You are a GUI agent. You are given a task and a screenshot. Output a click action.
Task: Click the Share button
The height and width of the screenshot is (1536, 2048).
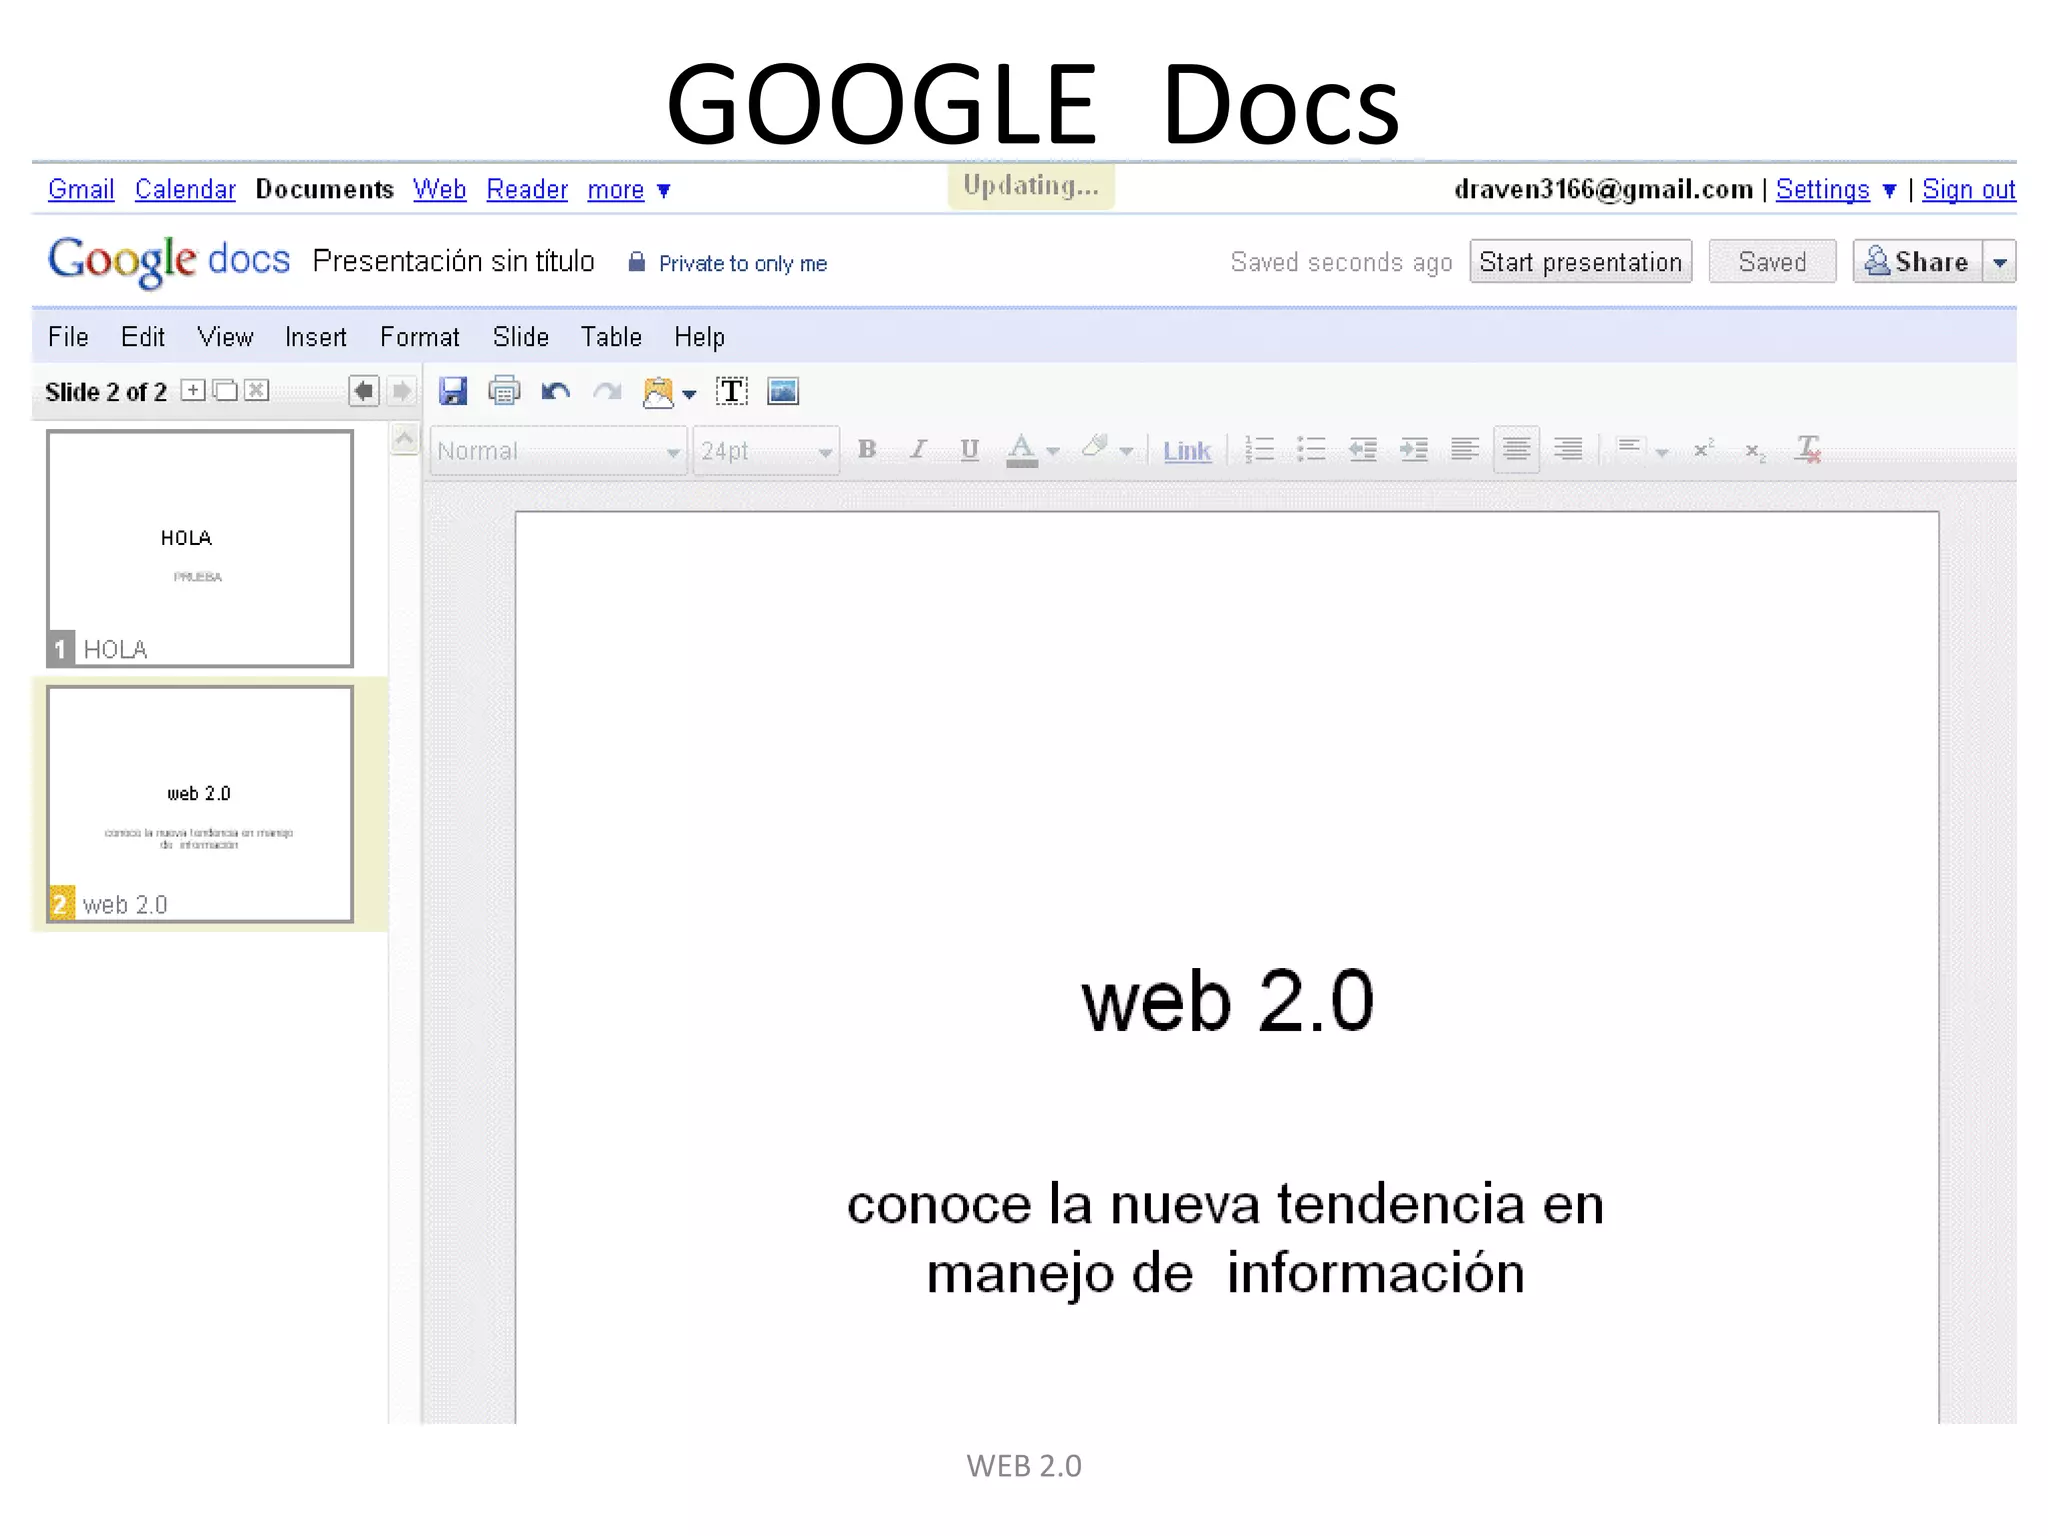pyautogui.click(x=1917, y=262)
